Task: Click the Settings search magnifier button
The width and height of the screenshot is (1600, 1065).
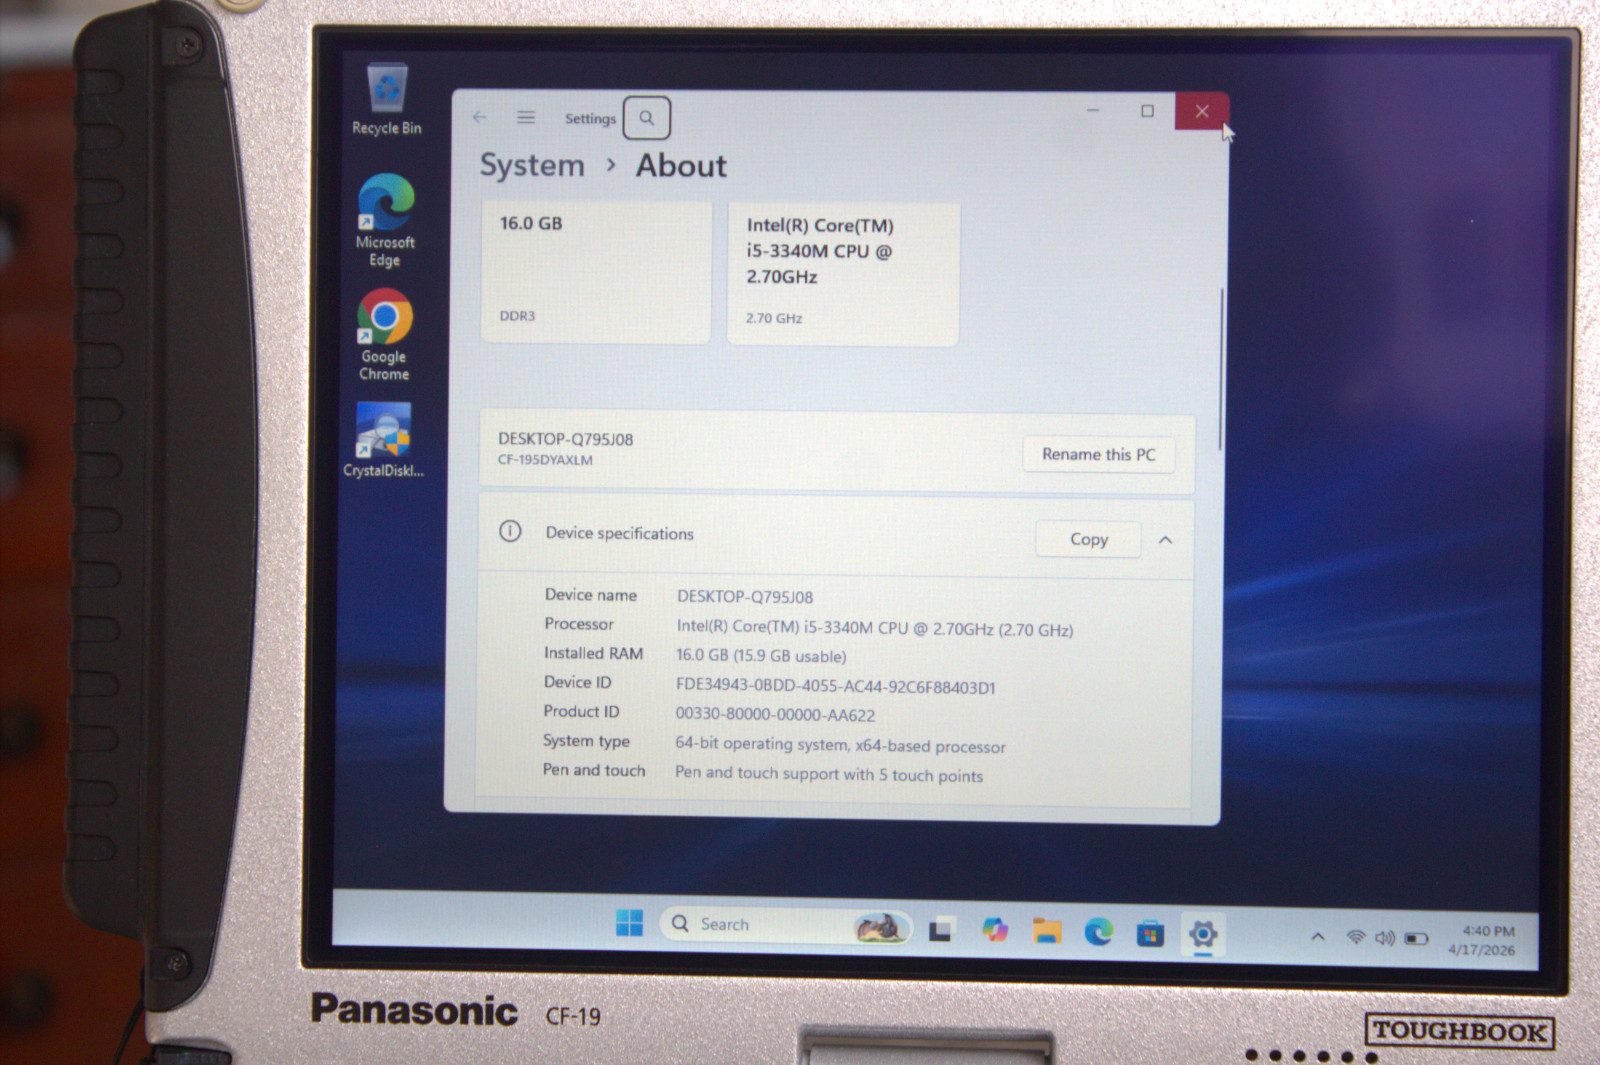Action: 647,118
